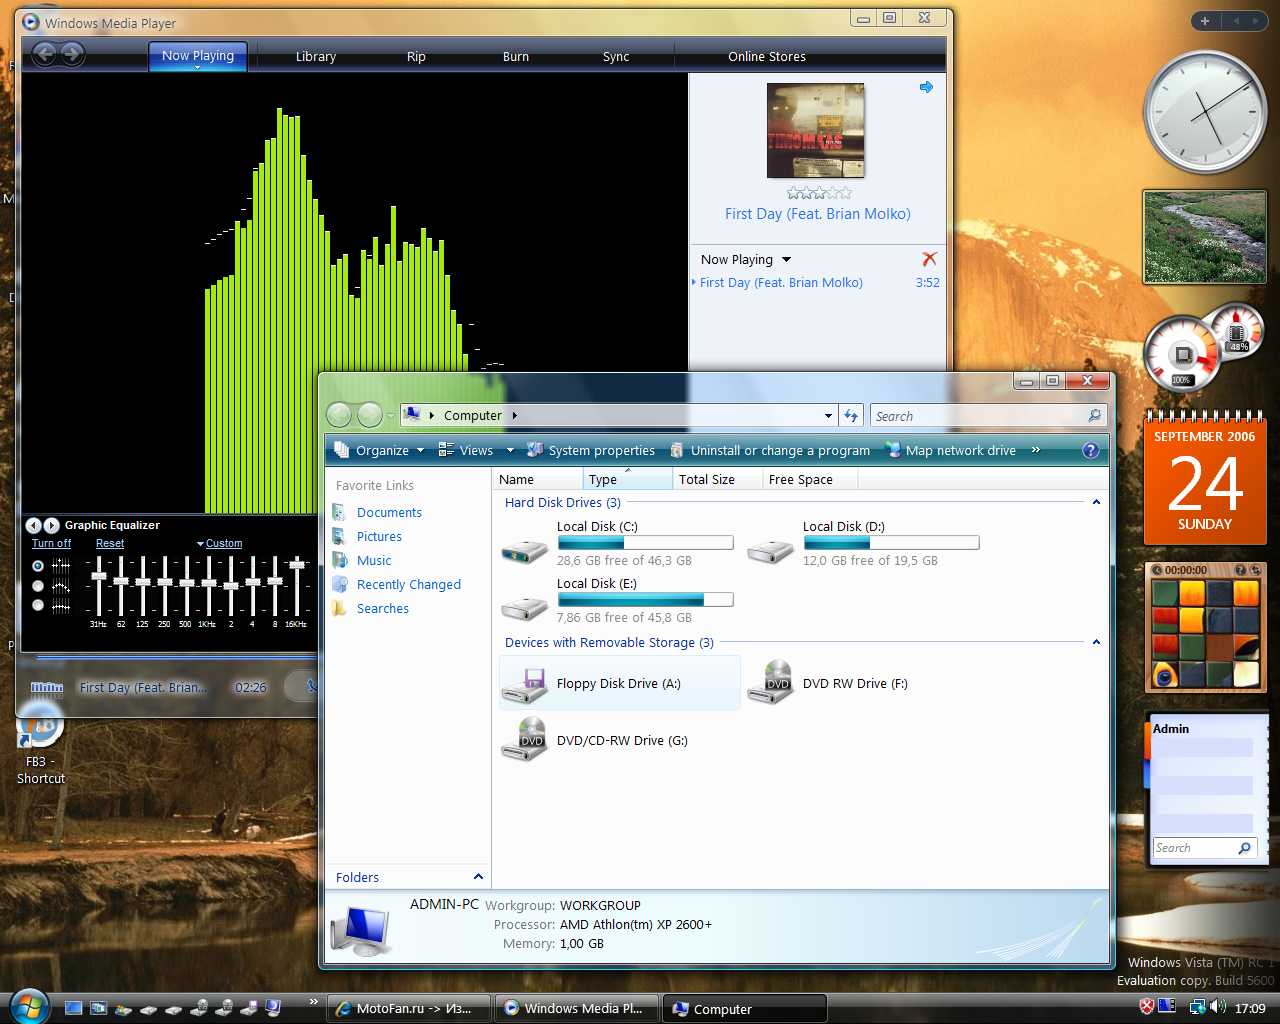Select independent equalizer sliders radio option
The image size is (1280, 1024).
(x=38, y=565)
